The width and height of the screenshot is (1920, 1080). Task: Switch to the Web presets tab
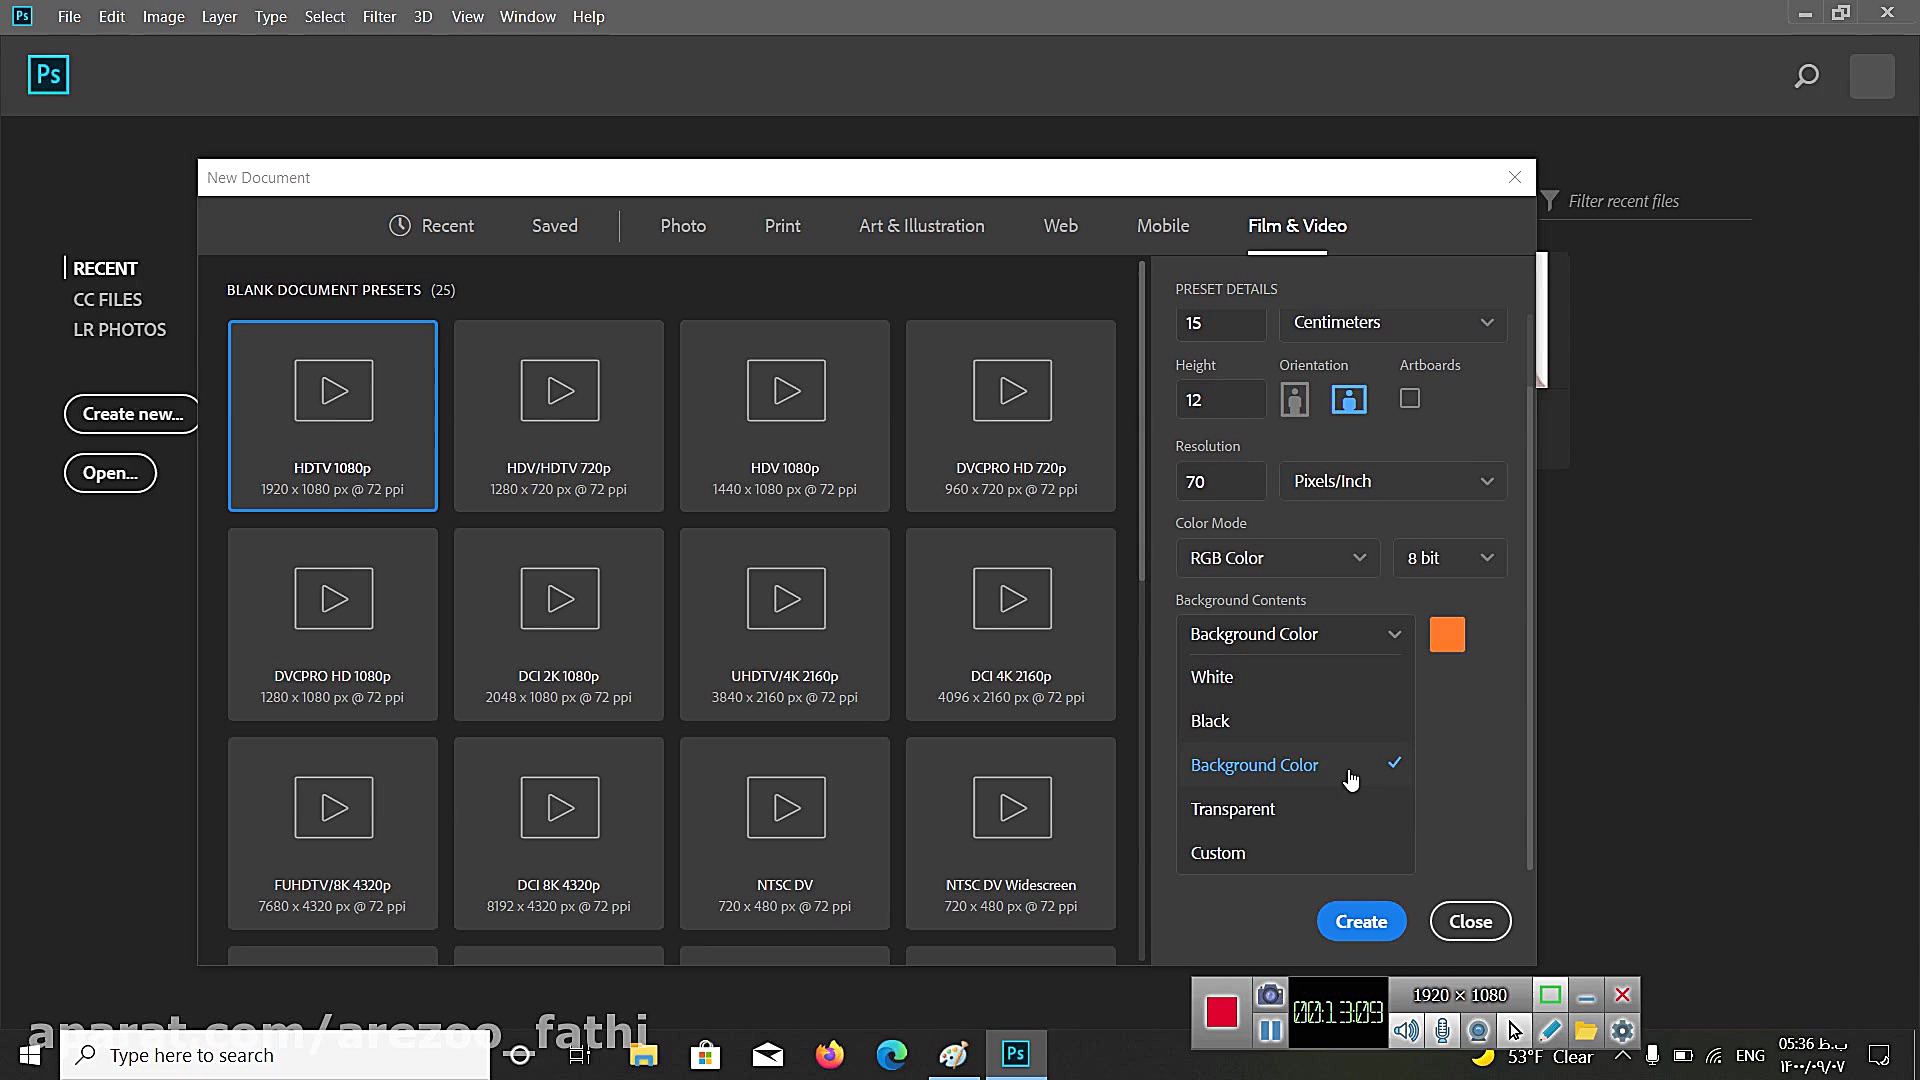tap(1060, 226)
